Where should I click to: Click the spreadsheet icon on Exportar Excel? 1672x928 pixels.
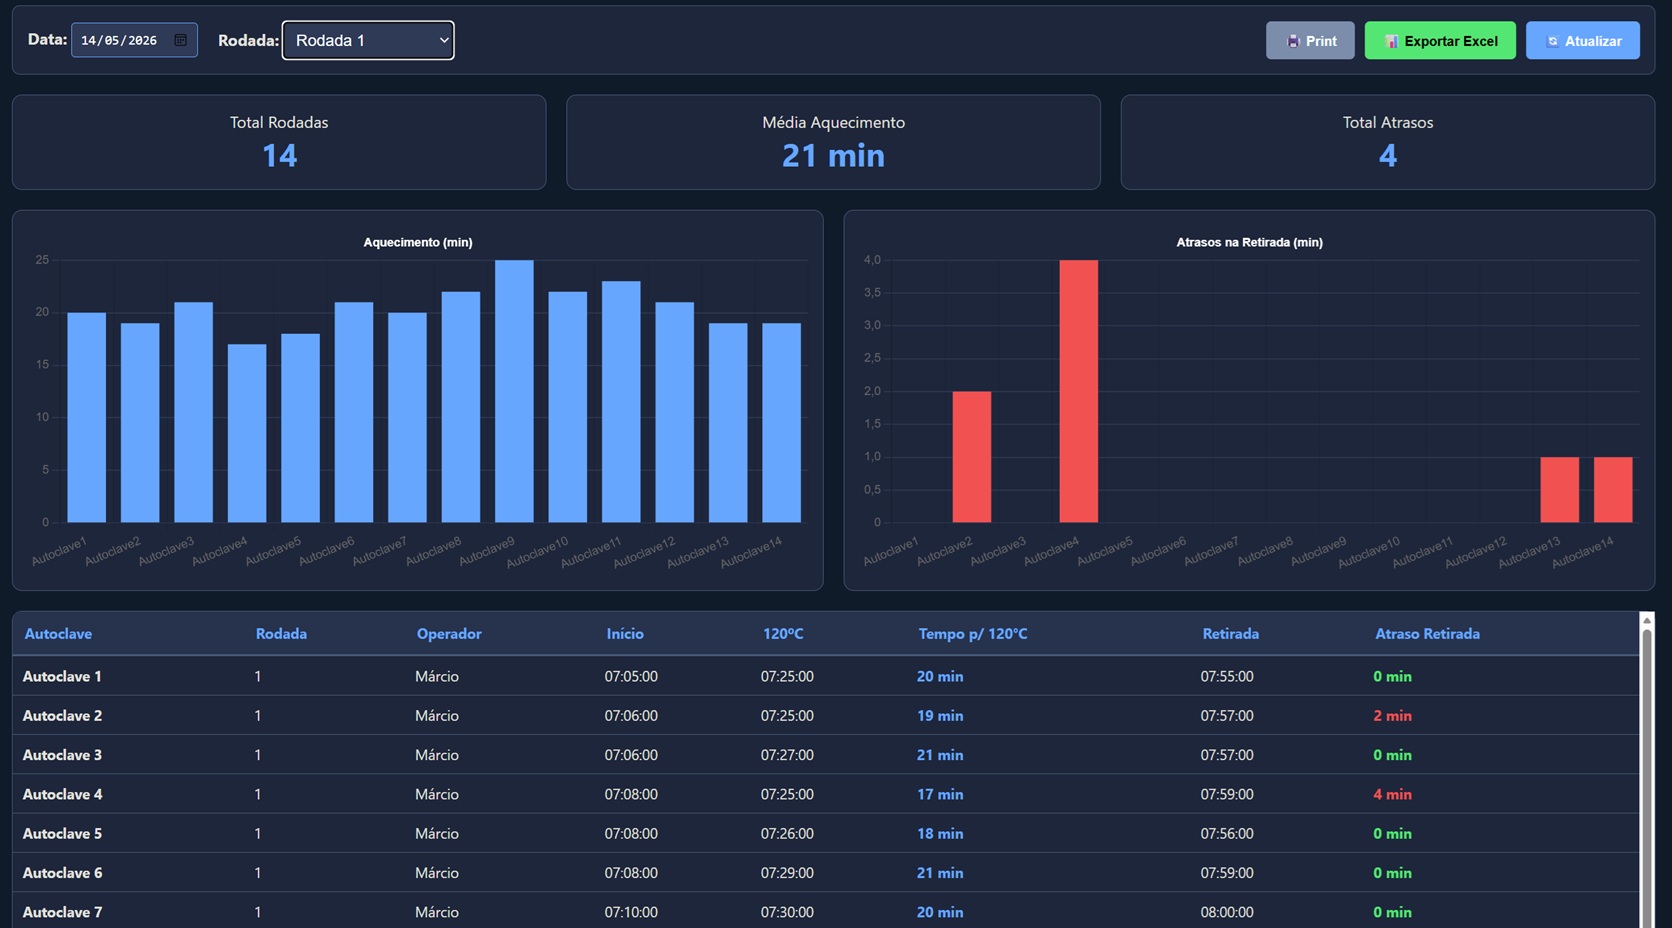1391,41
